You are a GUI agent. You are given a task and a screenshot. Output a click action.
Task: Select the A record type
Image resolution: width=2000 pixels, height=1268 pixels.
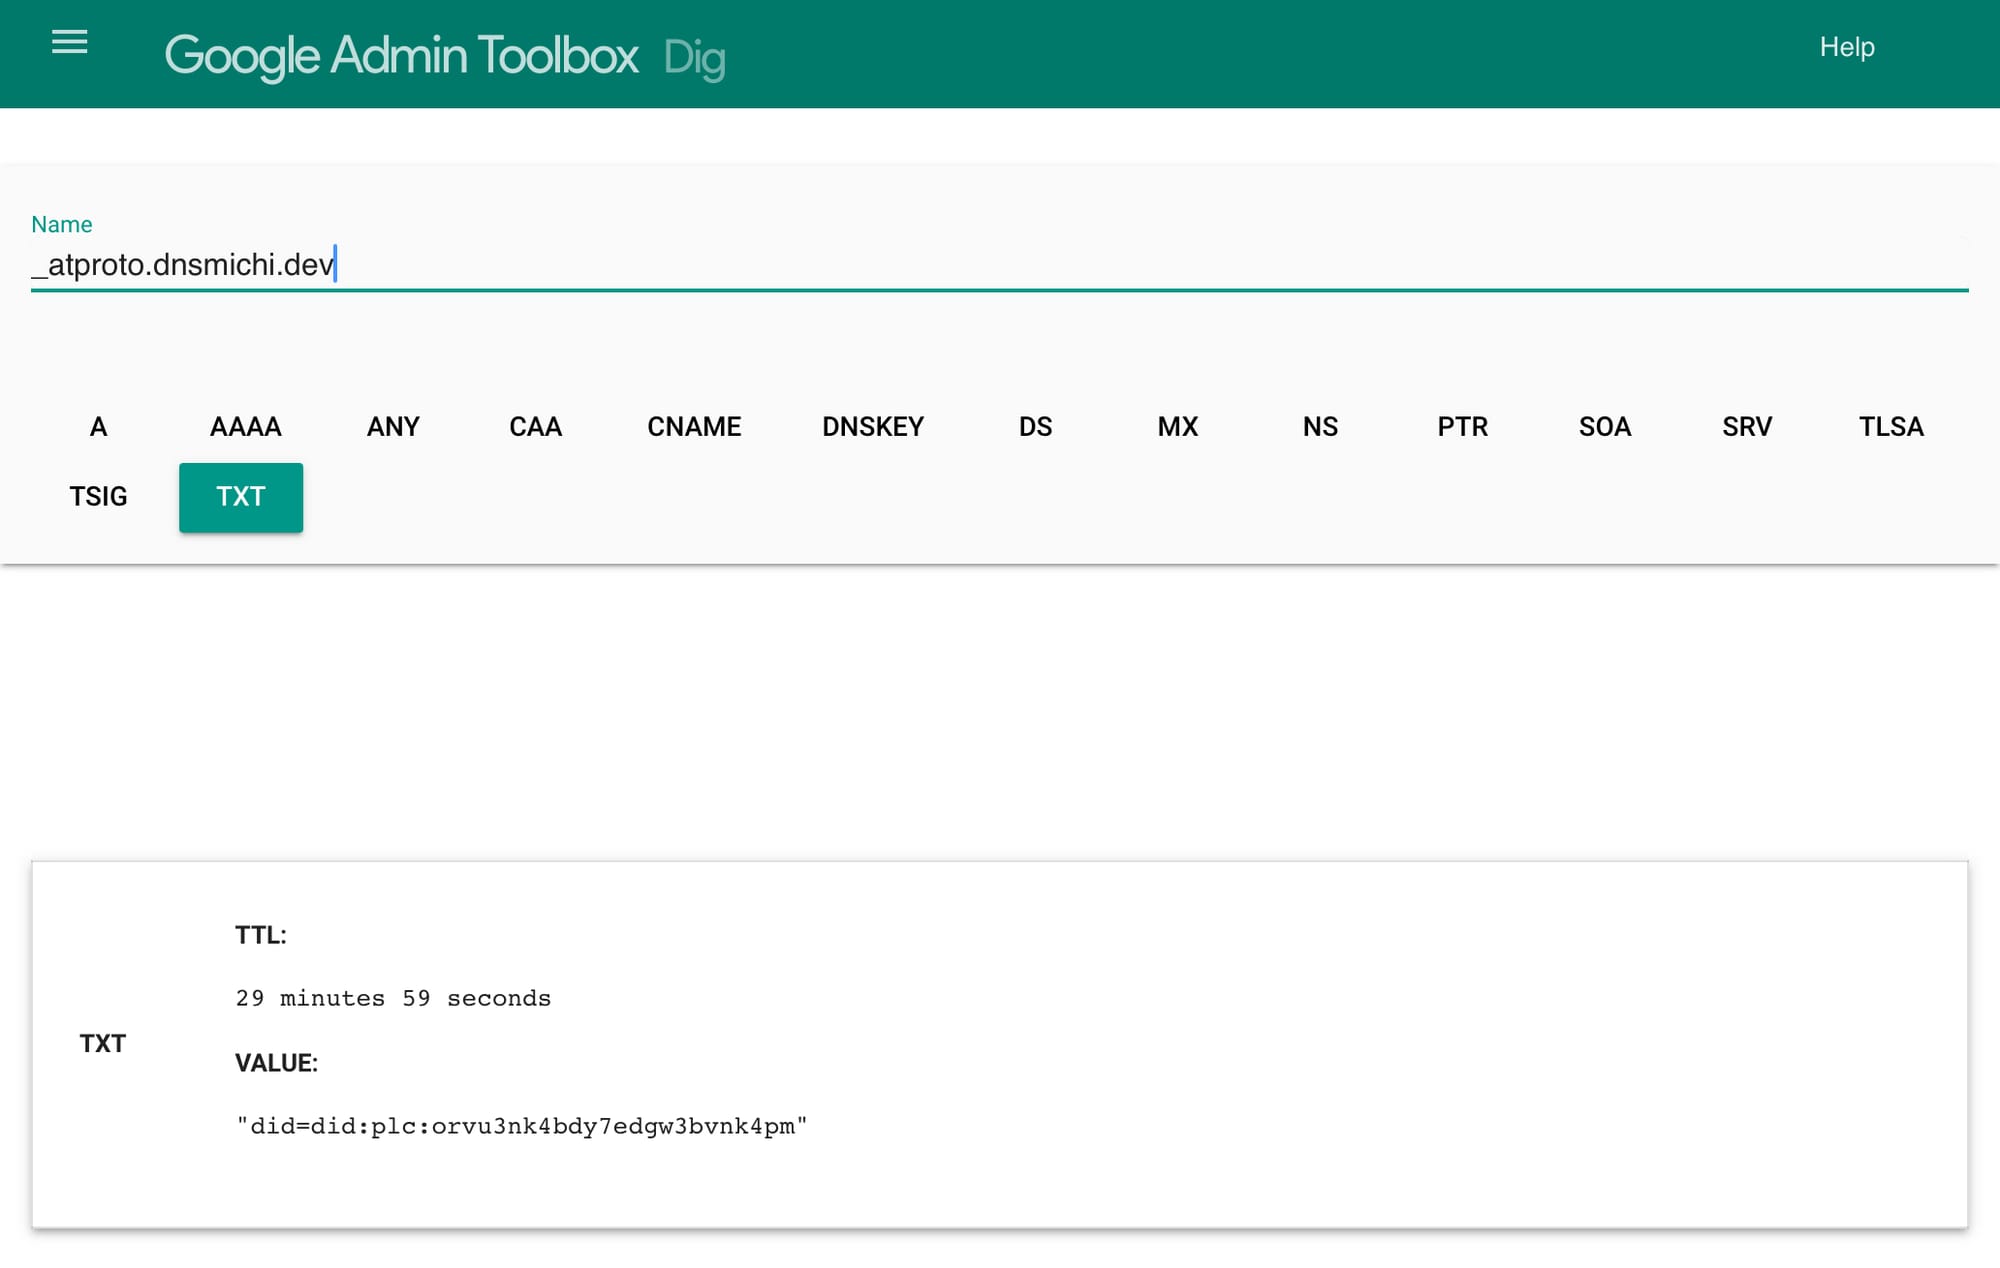[x=98, y=427]
